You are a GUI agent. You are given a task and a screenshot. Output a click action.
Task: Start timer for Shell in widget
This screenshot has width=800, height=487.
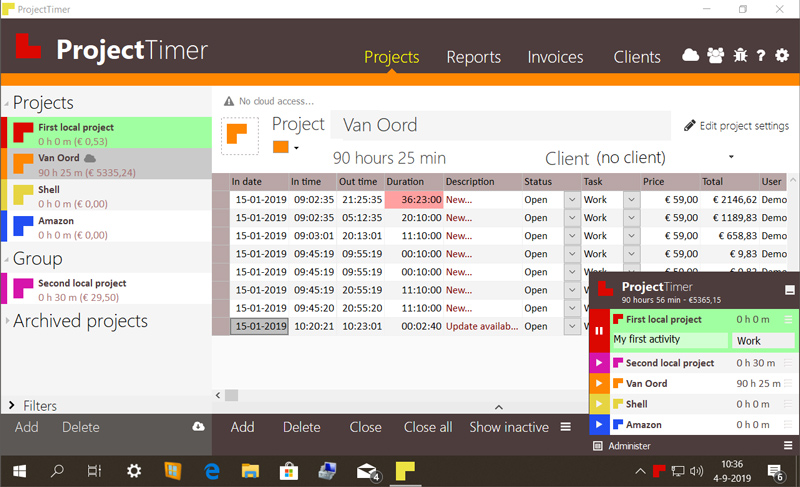tap(599, 404)
